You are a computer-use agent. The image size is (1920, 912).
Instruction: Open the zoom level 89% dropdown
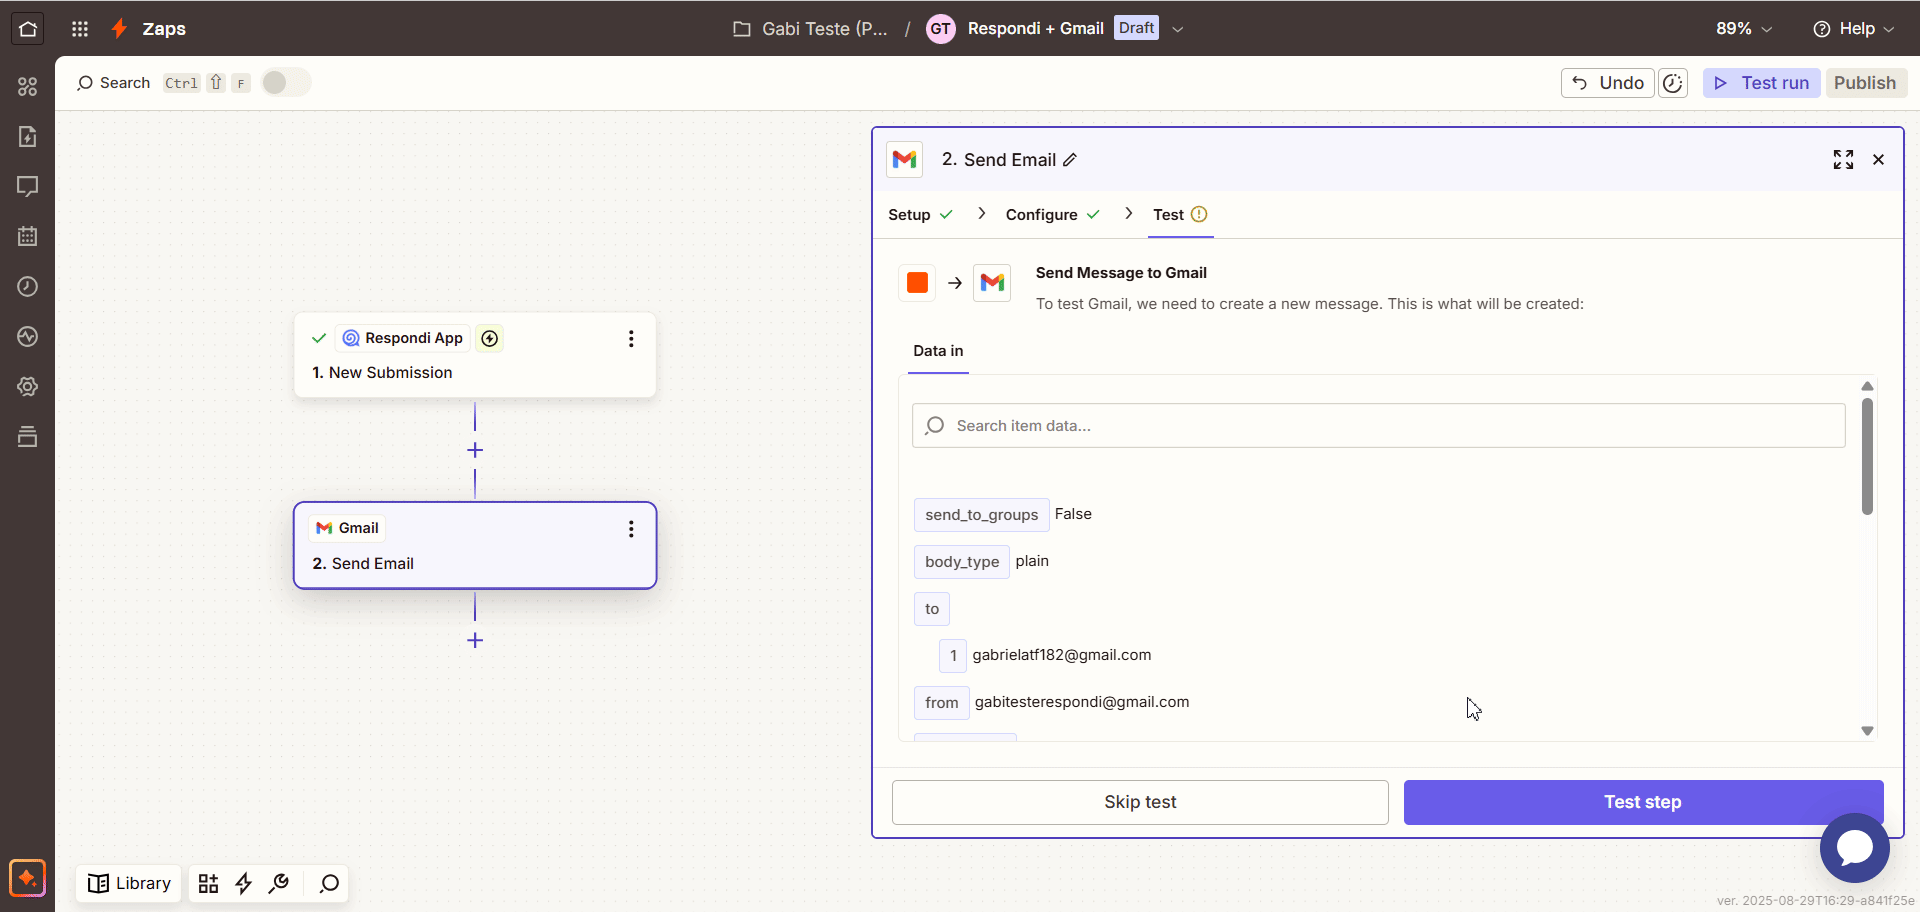(x=1744, y=29)
